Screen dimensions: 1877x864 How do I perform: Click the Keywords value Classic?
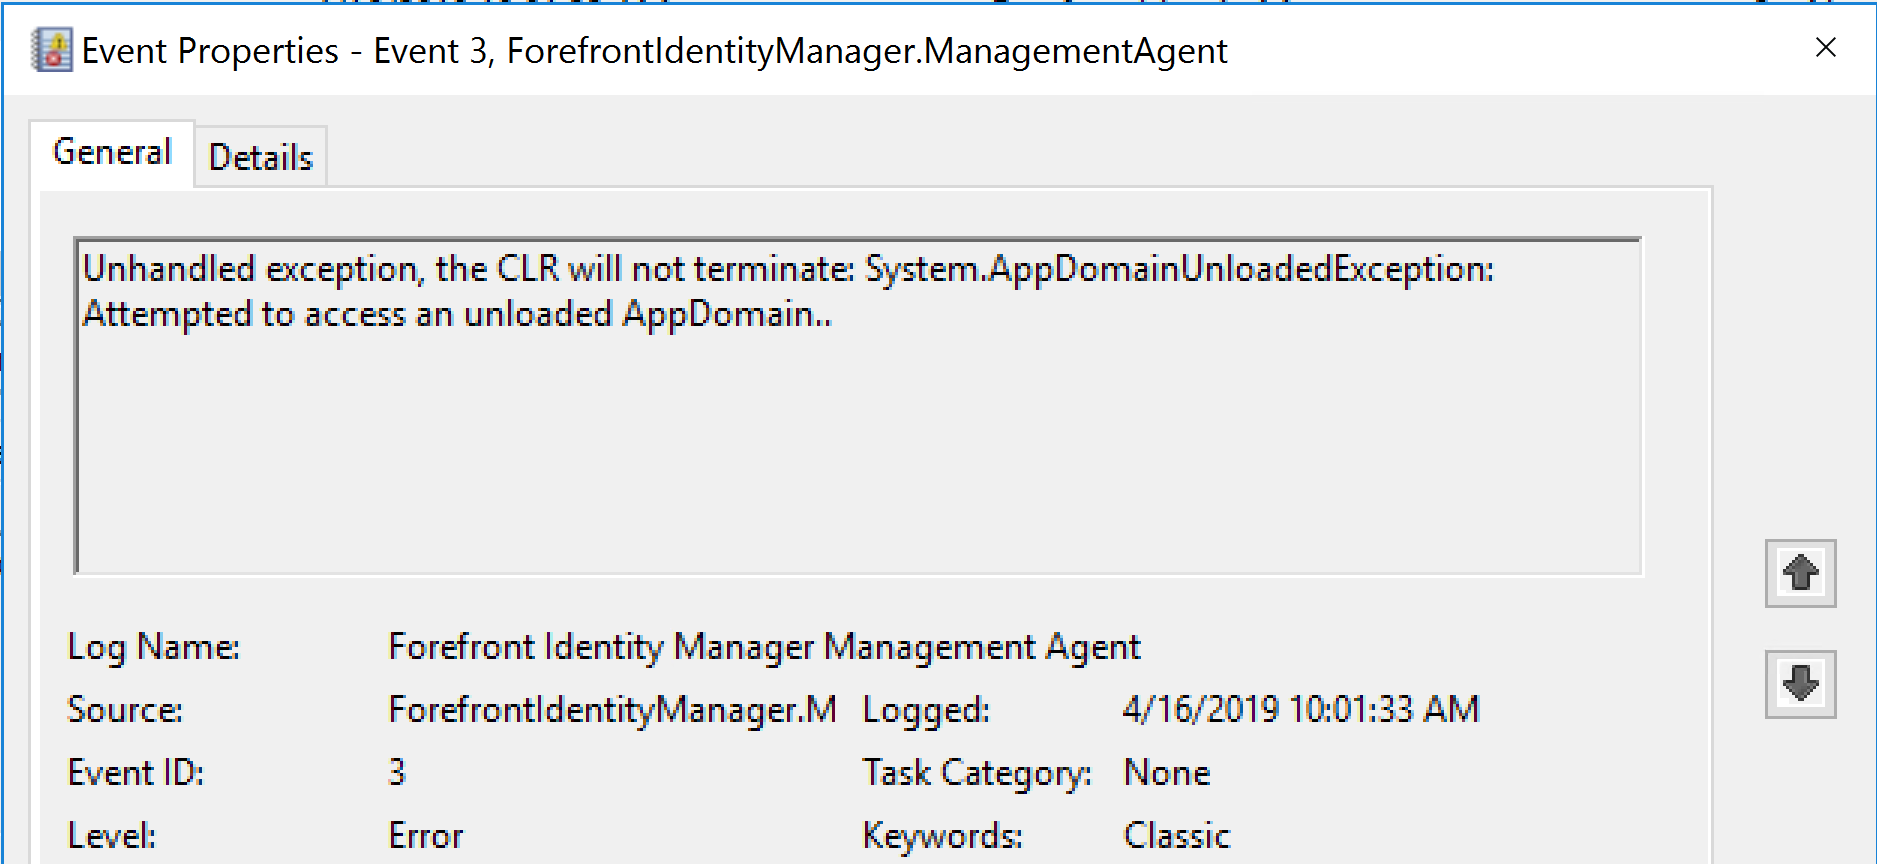coord(1177,836)
